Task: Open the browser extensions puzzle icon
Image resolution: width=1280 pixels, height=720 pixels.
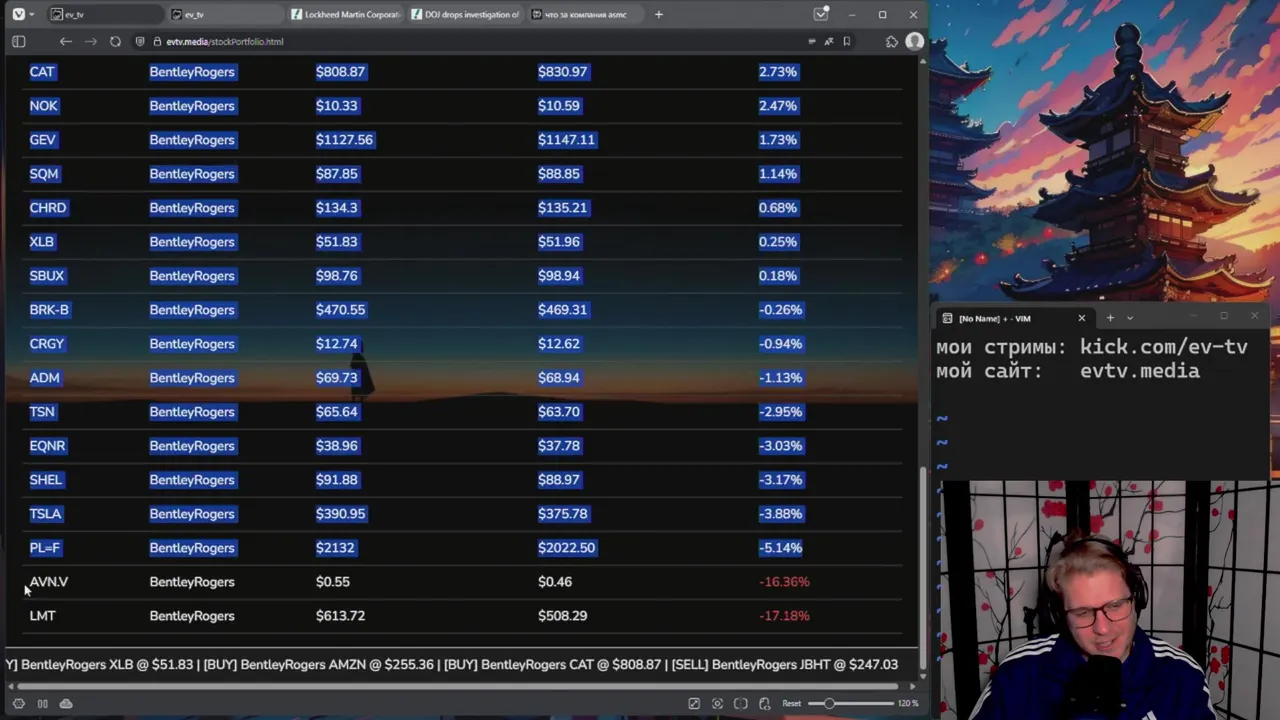Action: (892, 41)
